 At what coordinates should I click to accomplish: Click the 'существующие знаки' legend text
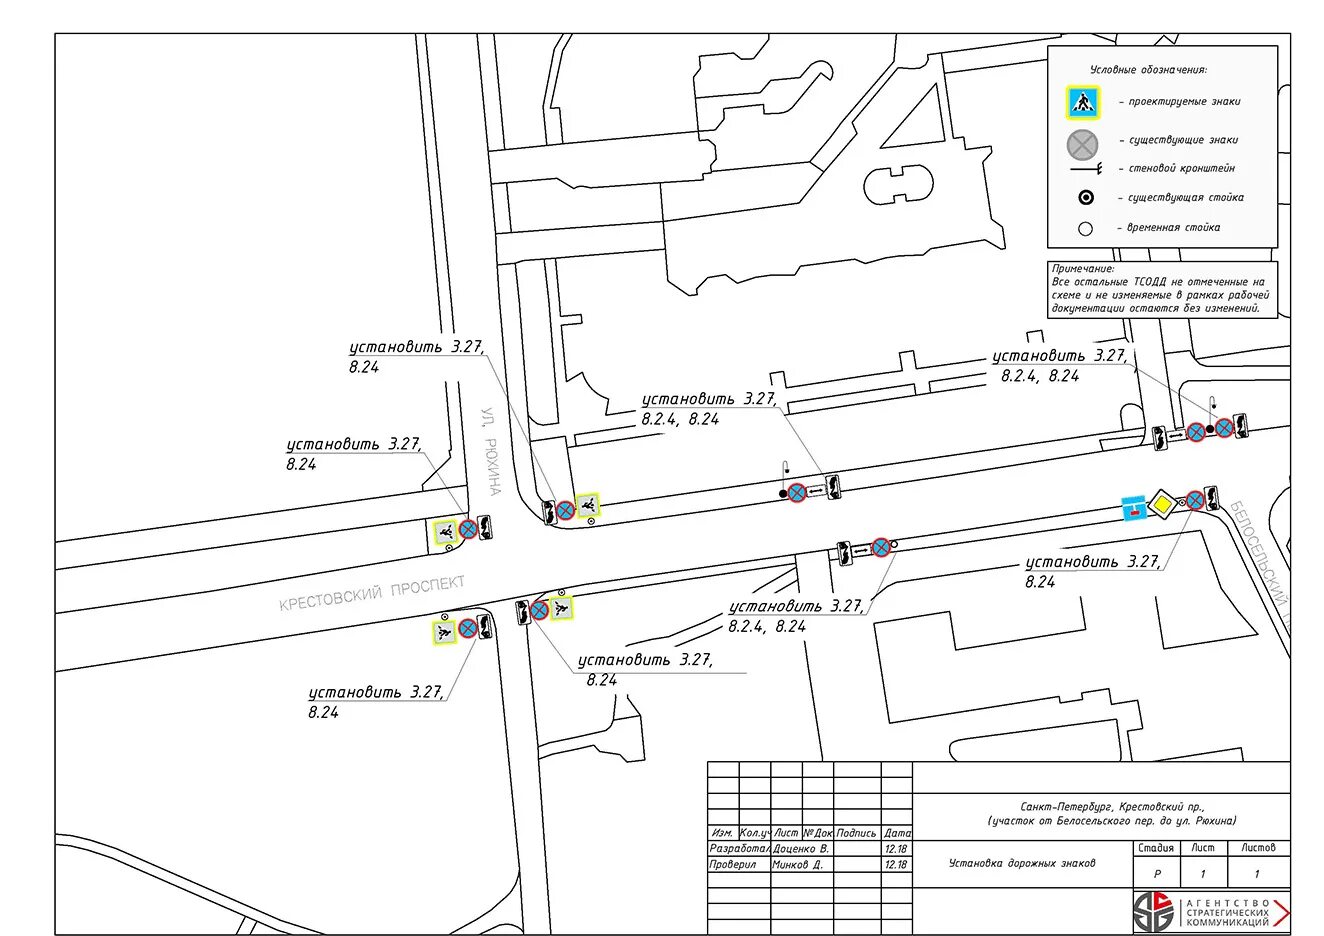pos(1183,140)
